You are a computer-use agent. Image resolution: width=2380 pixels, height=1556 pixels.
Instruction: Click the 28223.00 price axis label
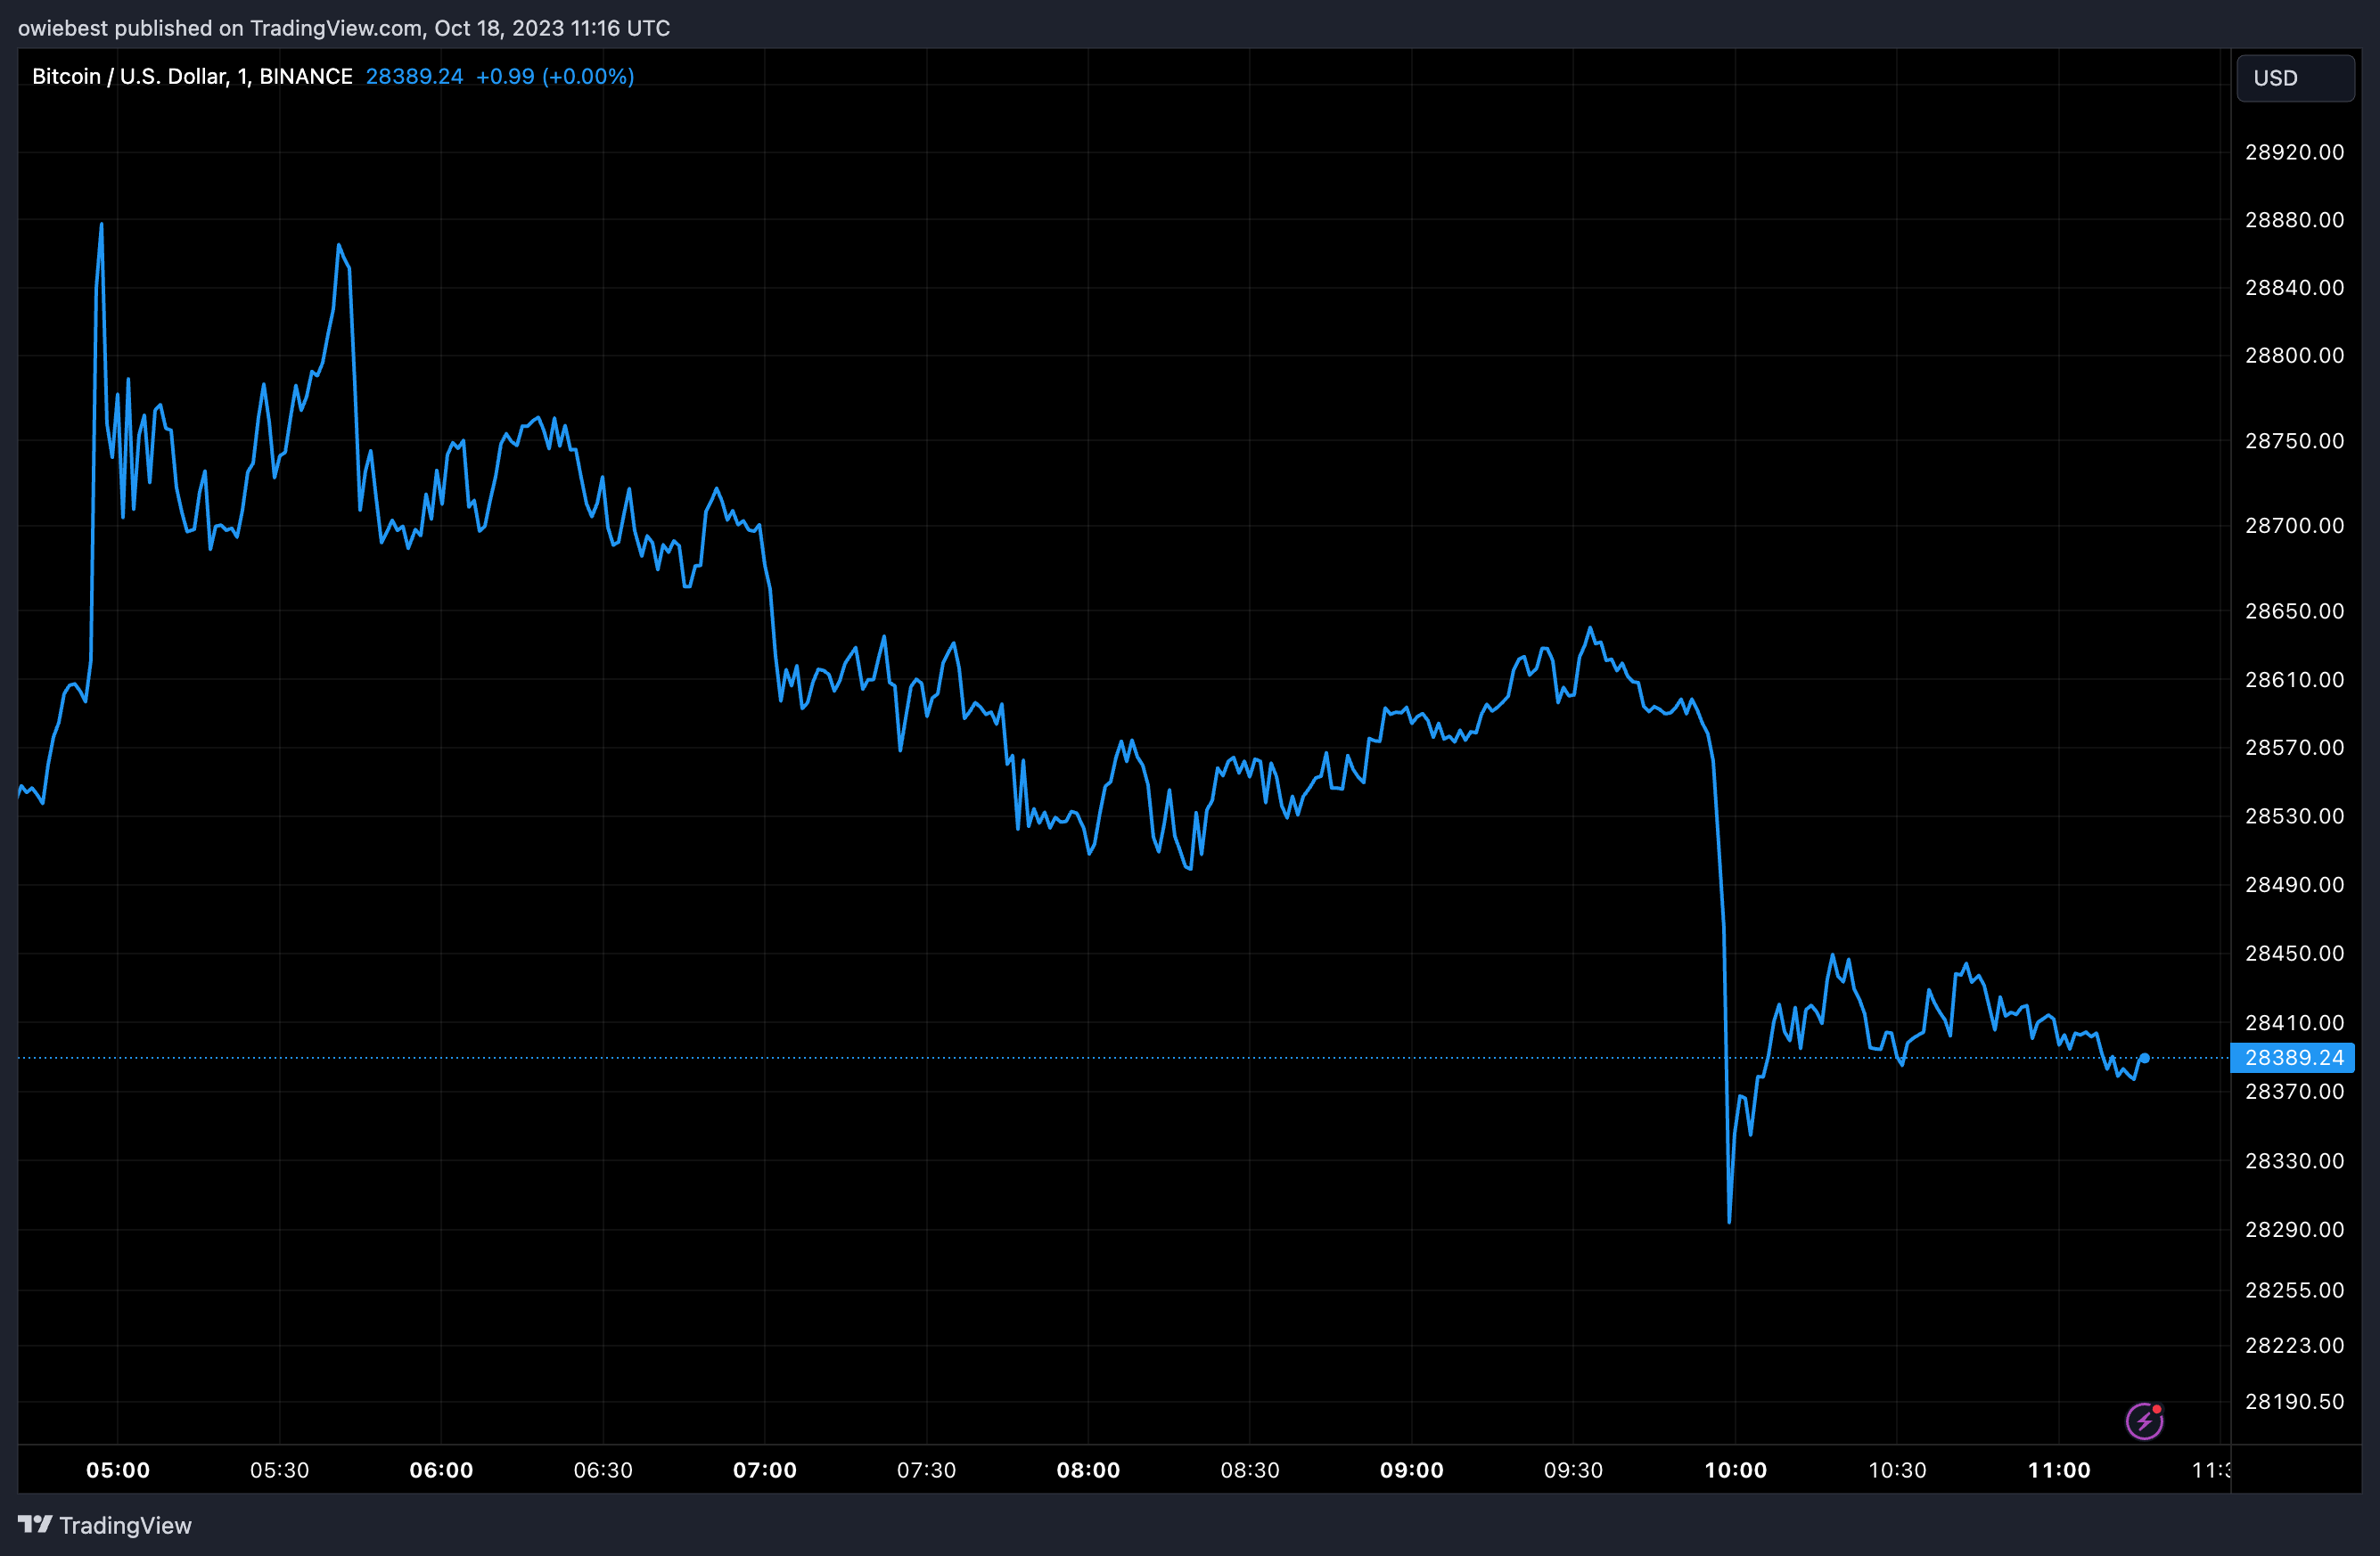pyautogui.click(x=2294, y=1345)
